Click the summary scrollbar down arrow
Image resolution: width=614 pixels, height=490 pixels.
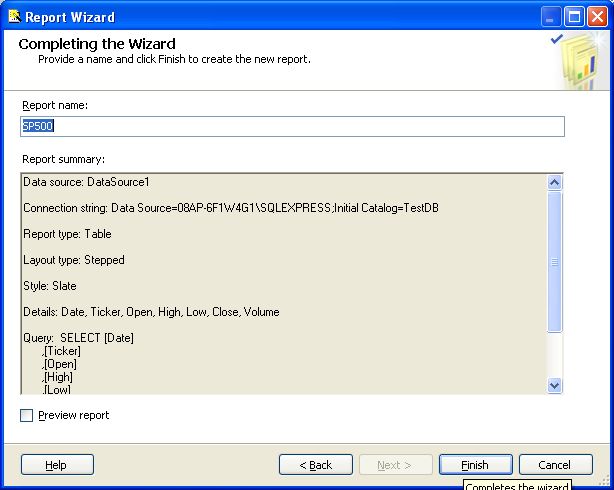(555, 385)
